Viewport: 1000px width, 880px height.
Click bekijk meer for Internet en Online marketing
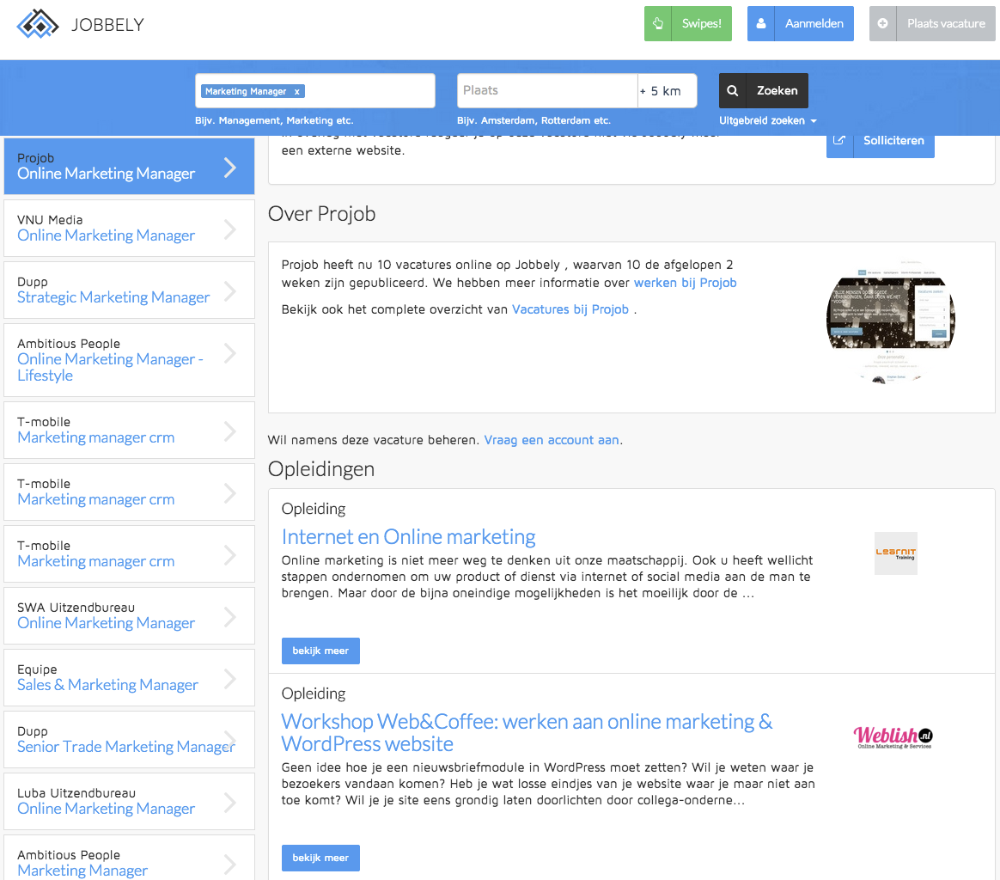coord(321,650)
